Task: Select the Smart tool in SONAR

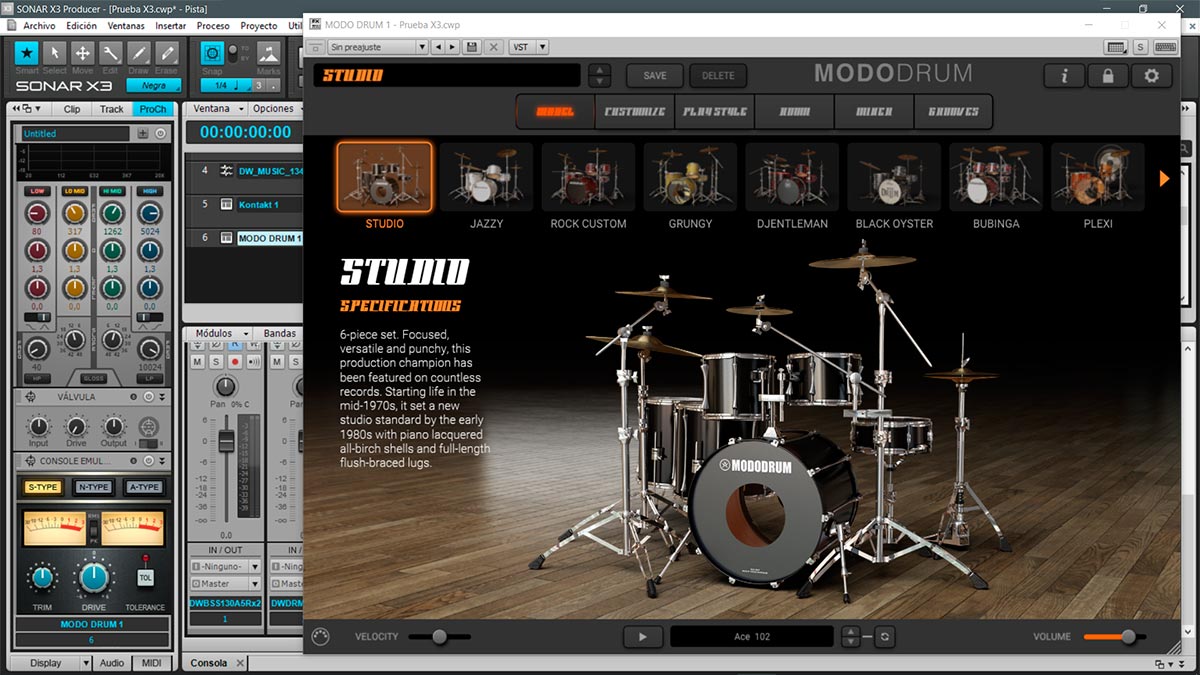Action: 27,52
